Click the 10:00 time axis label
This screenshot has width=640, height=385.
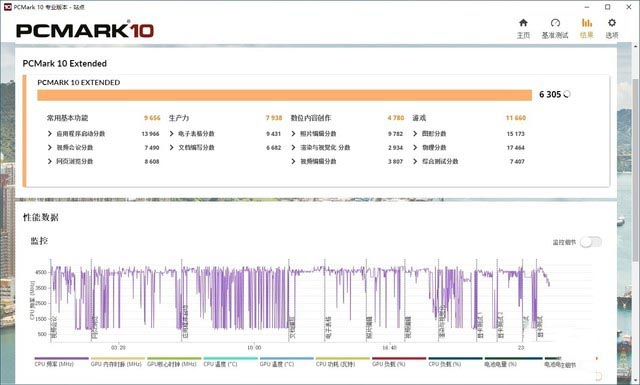pos(254,348)
